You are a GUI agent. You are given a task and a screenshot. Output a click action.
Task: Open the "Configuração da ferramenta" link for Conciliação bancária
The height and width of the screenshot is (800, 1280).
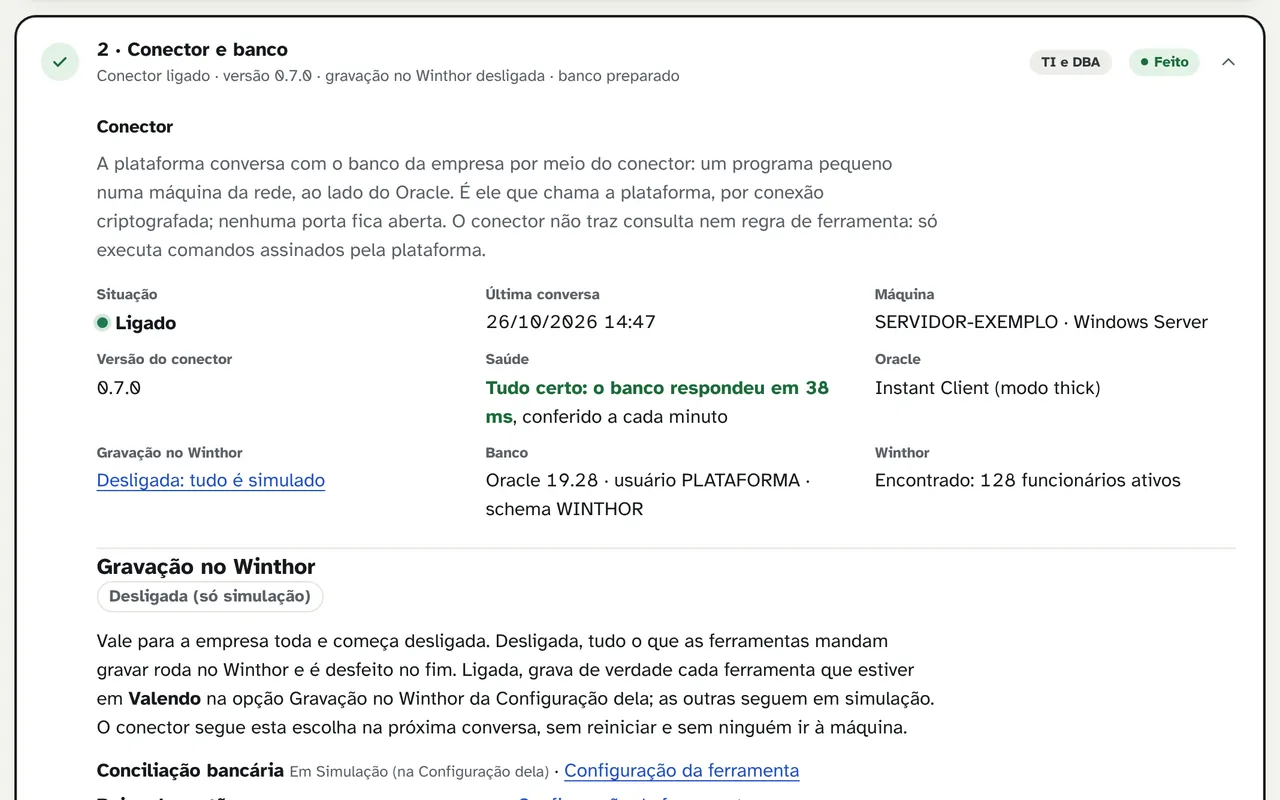682,771
